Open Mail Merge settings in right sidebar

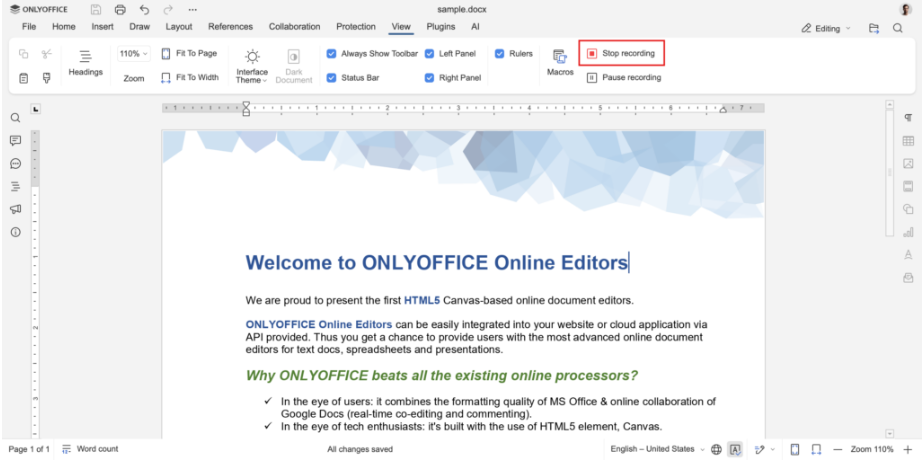click(908, 278)
